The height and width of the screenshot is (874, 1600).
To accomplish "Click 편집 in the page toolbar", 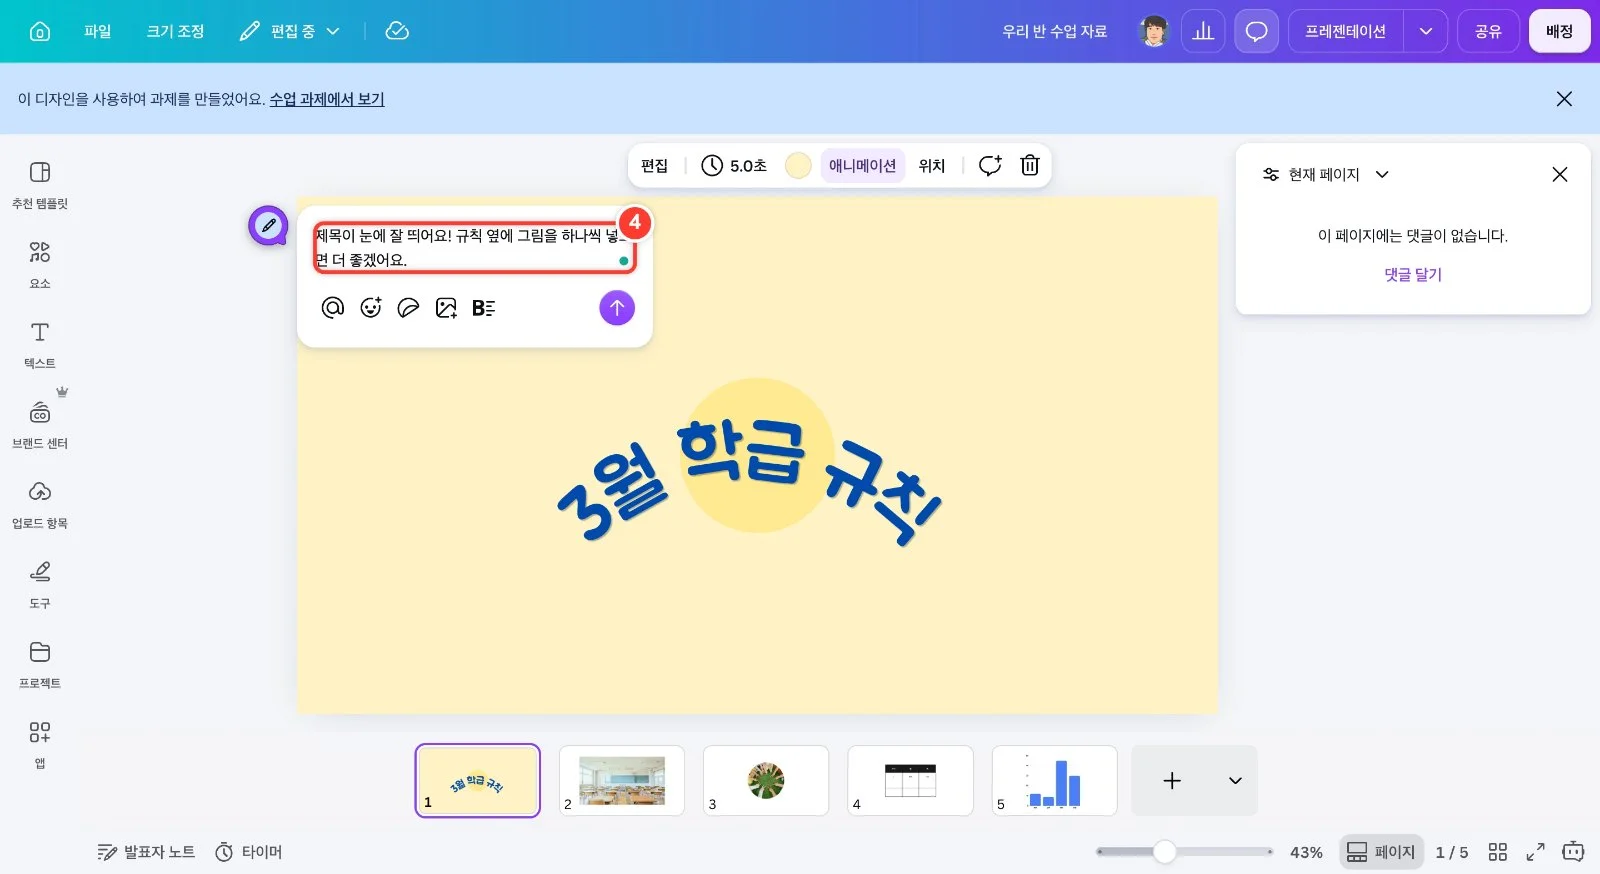I will (654, 166).
